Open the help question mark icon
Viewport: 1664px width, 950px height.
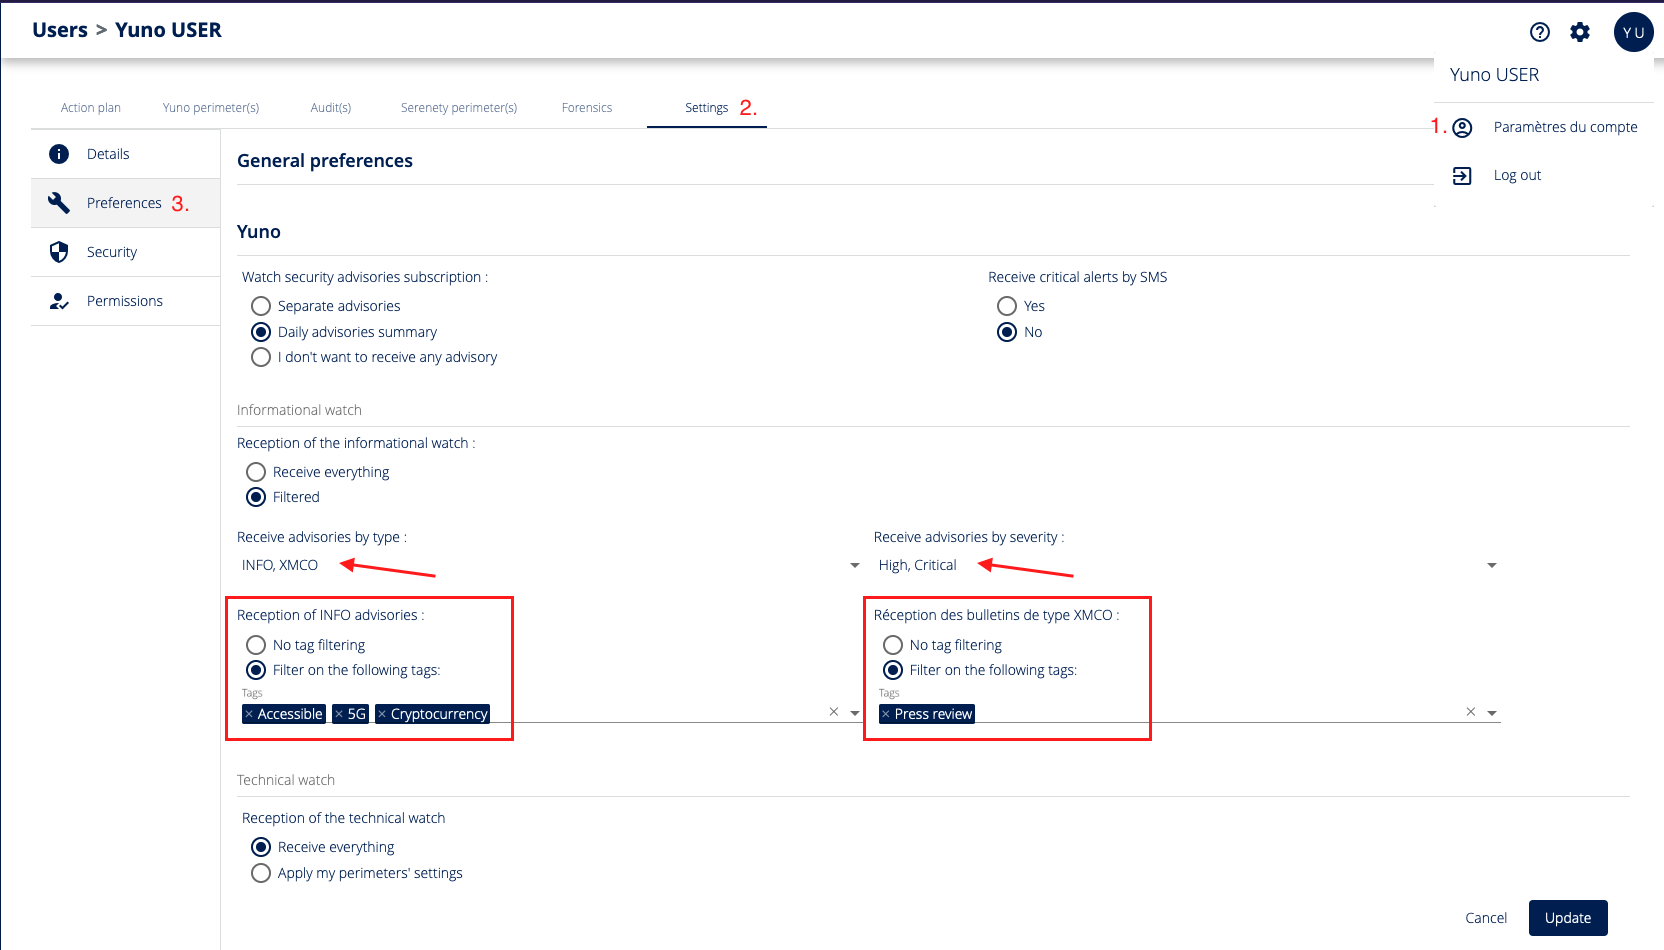tap(1539, 32)
